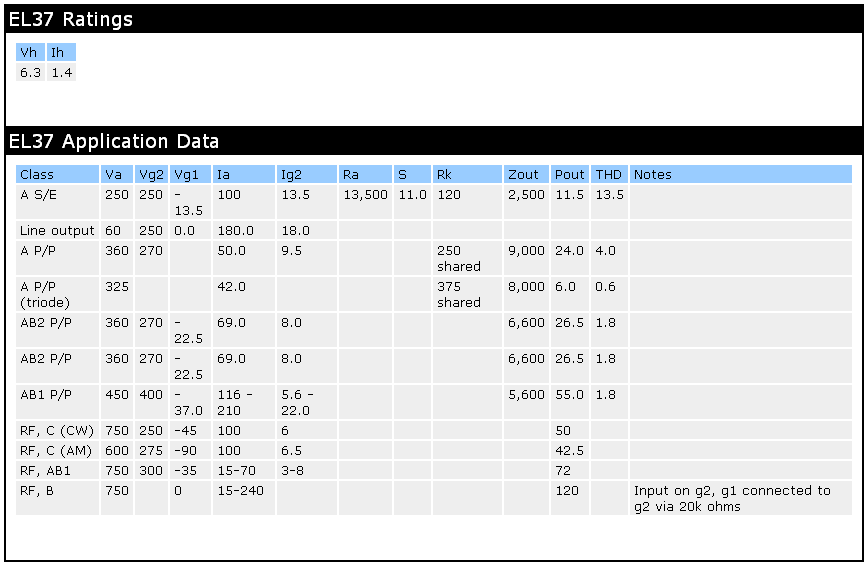Click the 275 Vg2 value
This screenshot has width=867, height=566.
152,450
